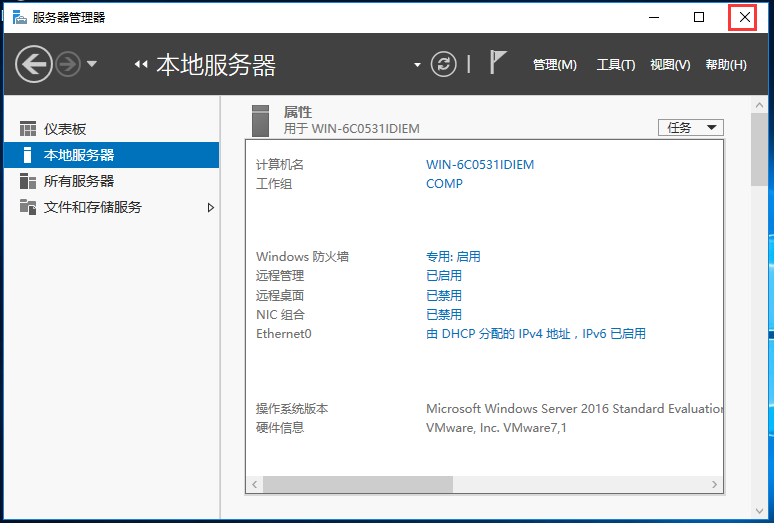Go back with the left arrow button

point(34,64)
